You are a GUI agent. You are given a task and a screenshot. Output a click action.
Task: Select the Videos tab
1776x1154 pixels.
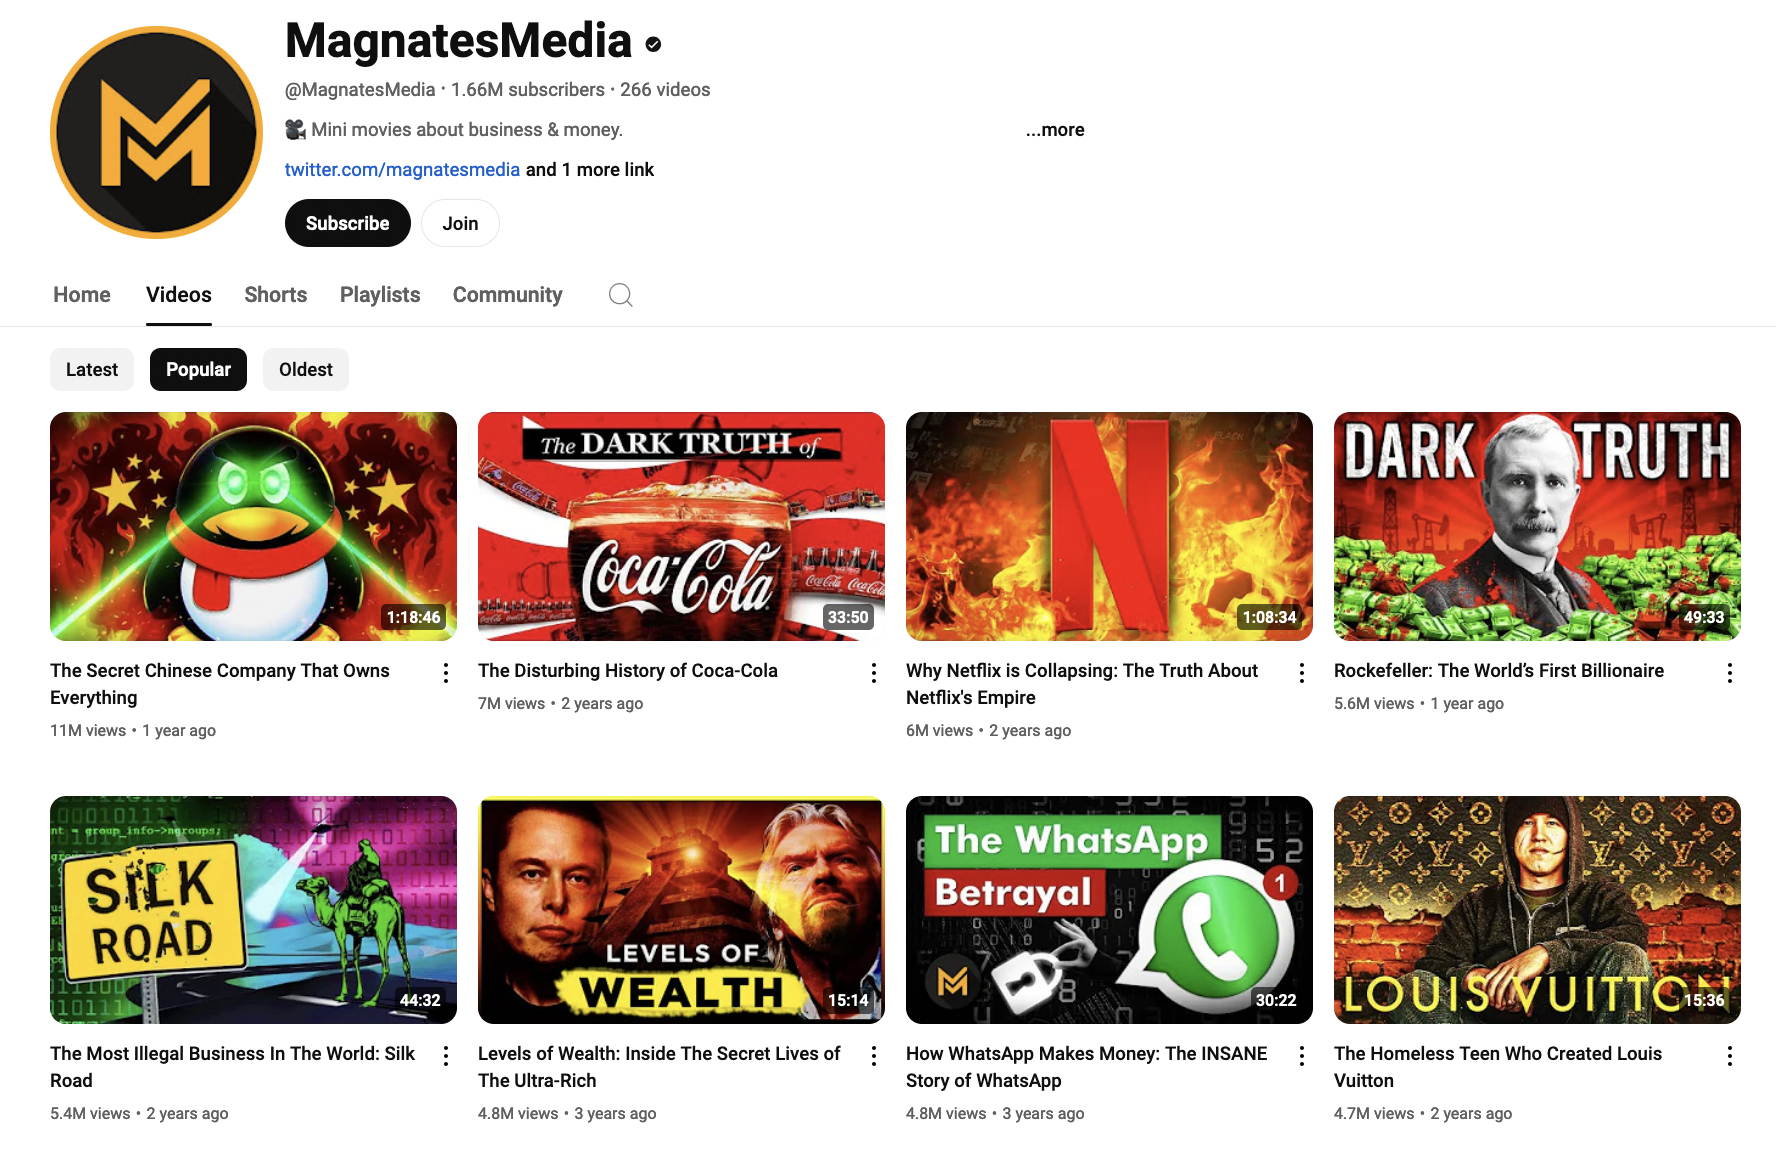(x=179, y=295)
